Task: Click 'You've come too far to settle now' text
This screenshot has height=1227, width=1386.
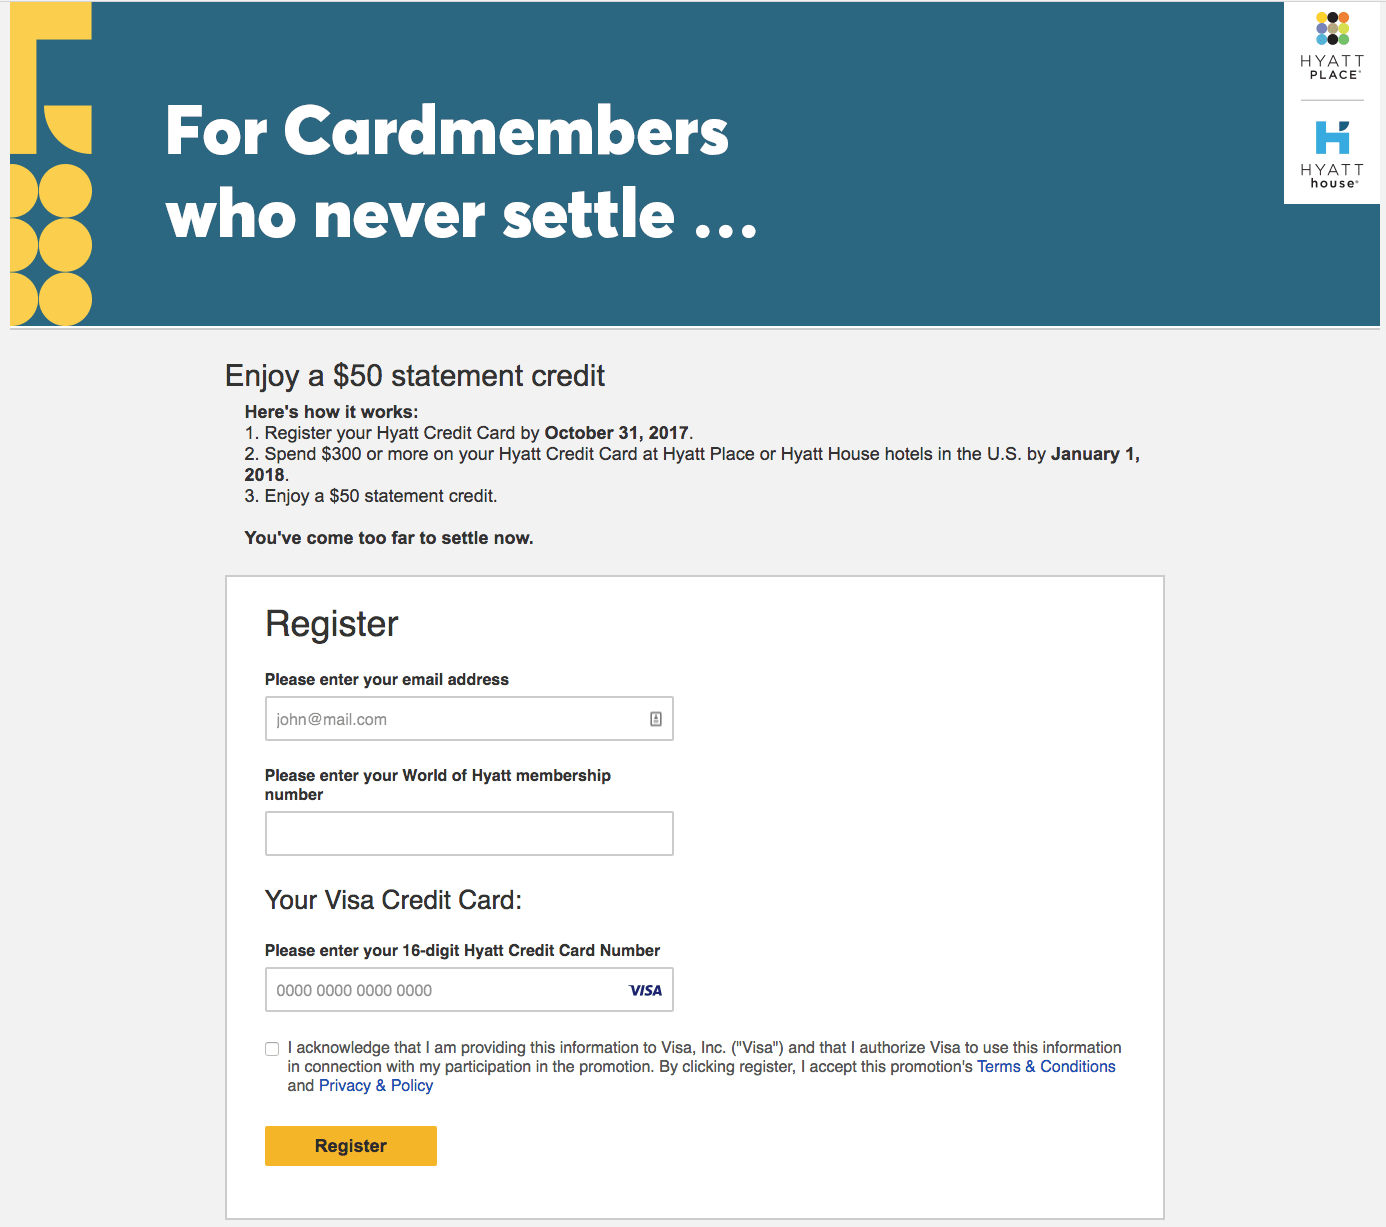Action: pos(389,538)
